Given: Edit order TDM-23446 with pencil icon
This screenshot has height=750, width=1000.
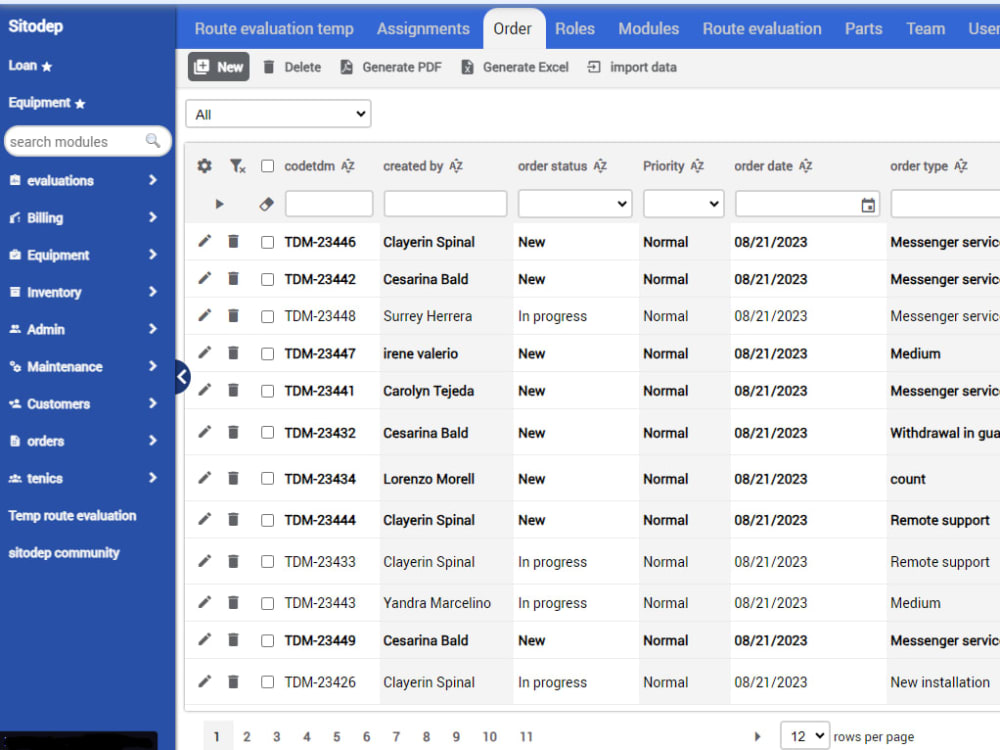Looking at the screenshot, I should [x=204, y=241].
